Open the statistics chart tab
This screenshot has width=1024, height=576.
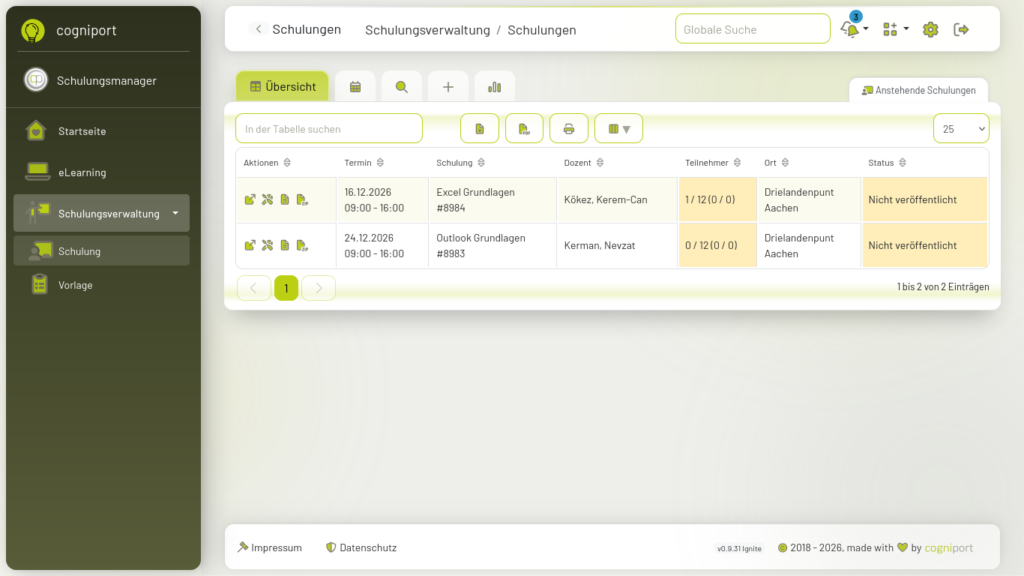click(494, 87)
